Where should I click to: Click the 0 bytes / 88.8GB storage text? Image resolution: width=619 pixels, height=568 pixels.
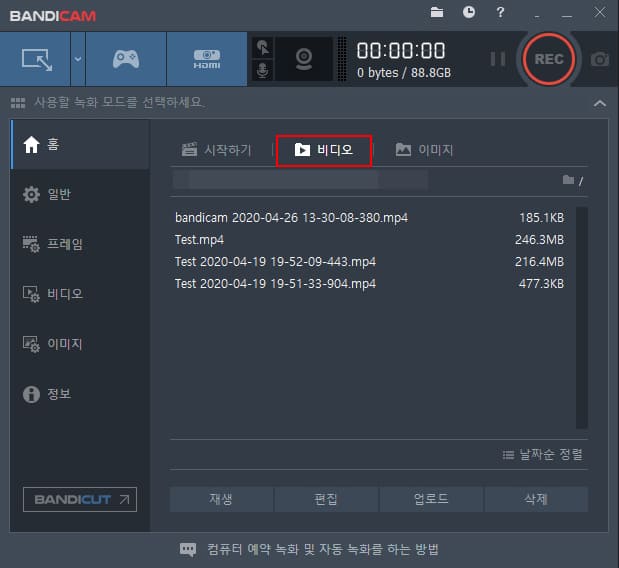[404, 73]
